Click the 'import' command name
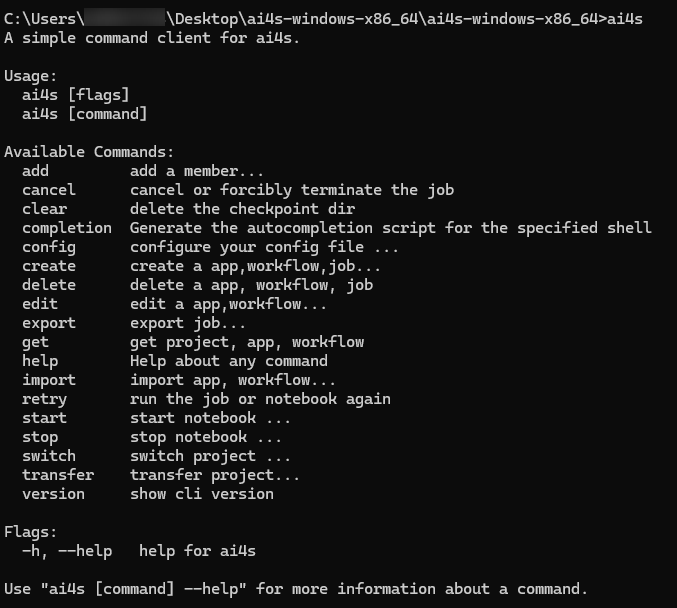Screen dimensions: 677x608 point(49,380)
